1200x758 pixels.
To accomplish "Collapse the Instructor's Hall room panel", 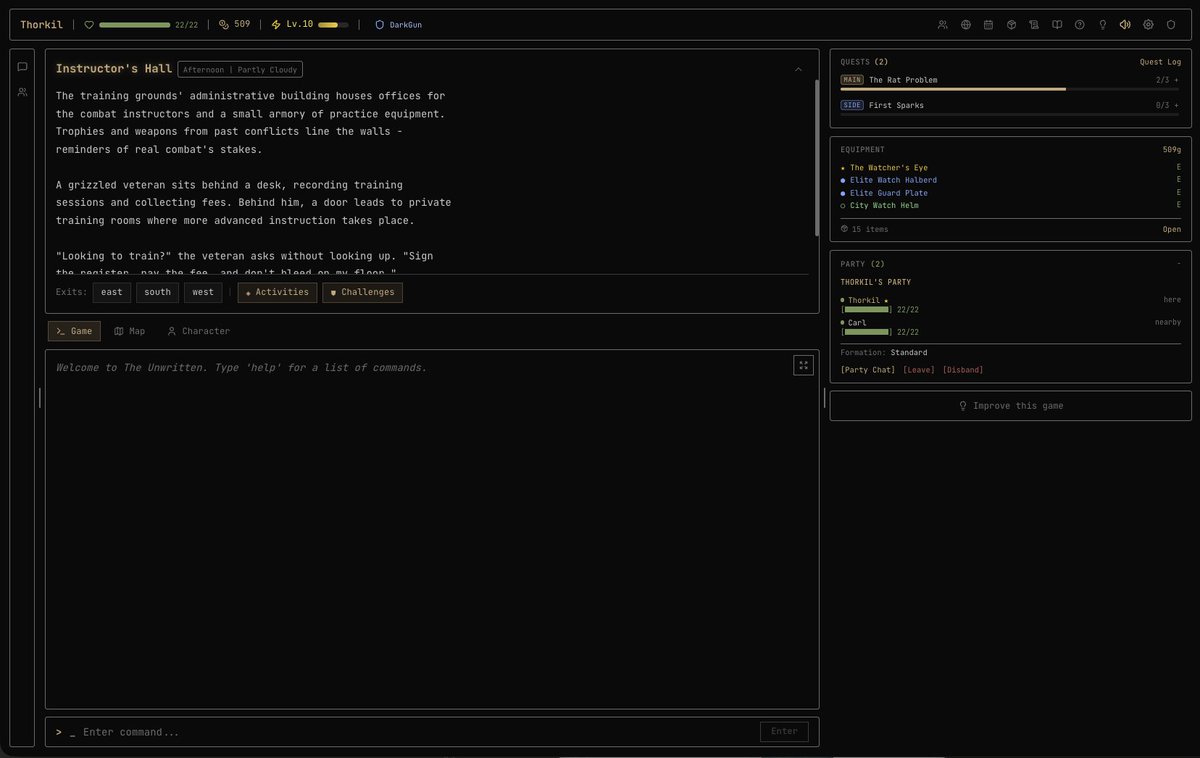I will point(798,70).
